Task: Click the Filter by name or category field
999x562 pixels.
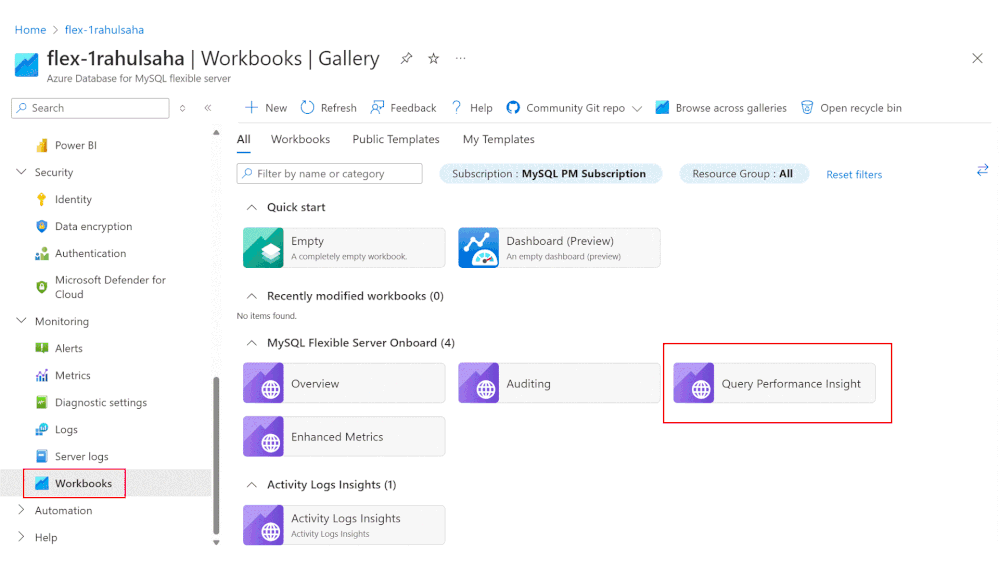Action: [335, 174]
